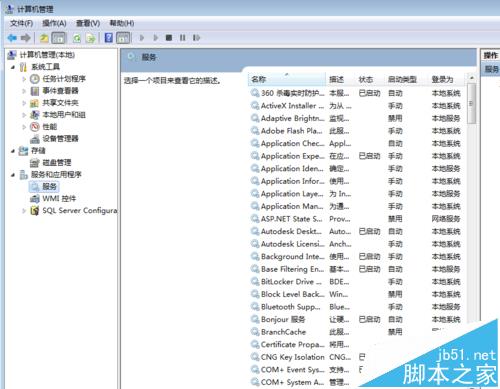Expand the 事件查看器 node

coord(24,91)
